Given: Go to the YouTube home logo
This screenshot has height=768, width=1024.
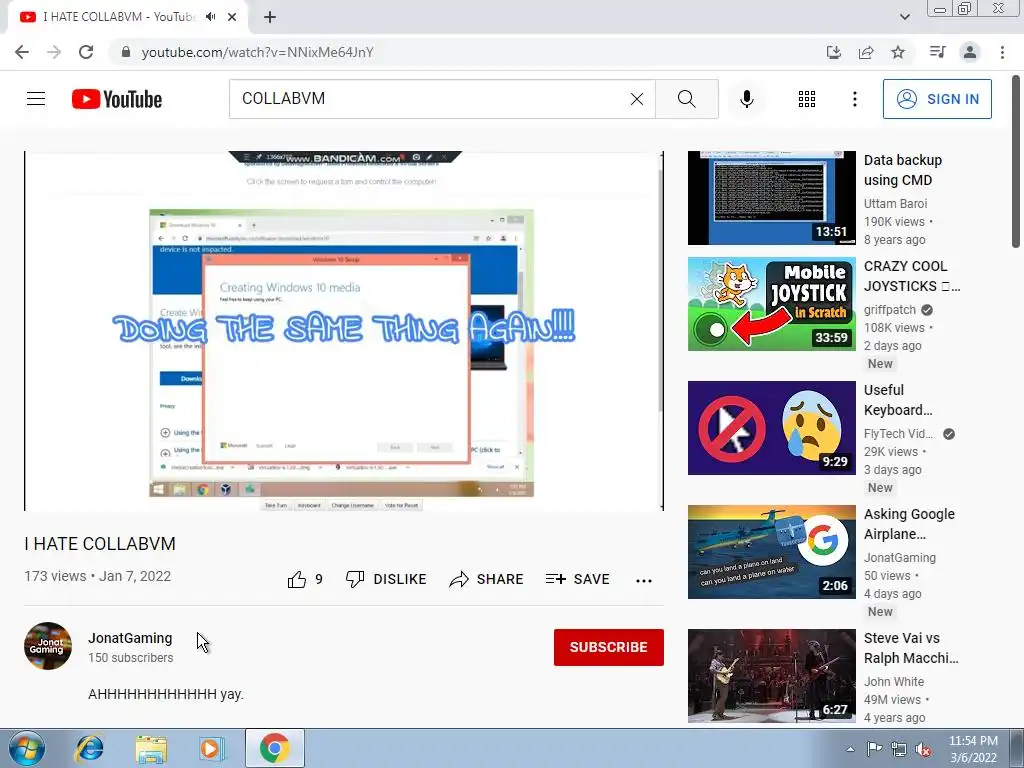Looking at the screenshot, I should 117,99.
